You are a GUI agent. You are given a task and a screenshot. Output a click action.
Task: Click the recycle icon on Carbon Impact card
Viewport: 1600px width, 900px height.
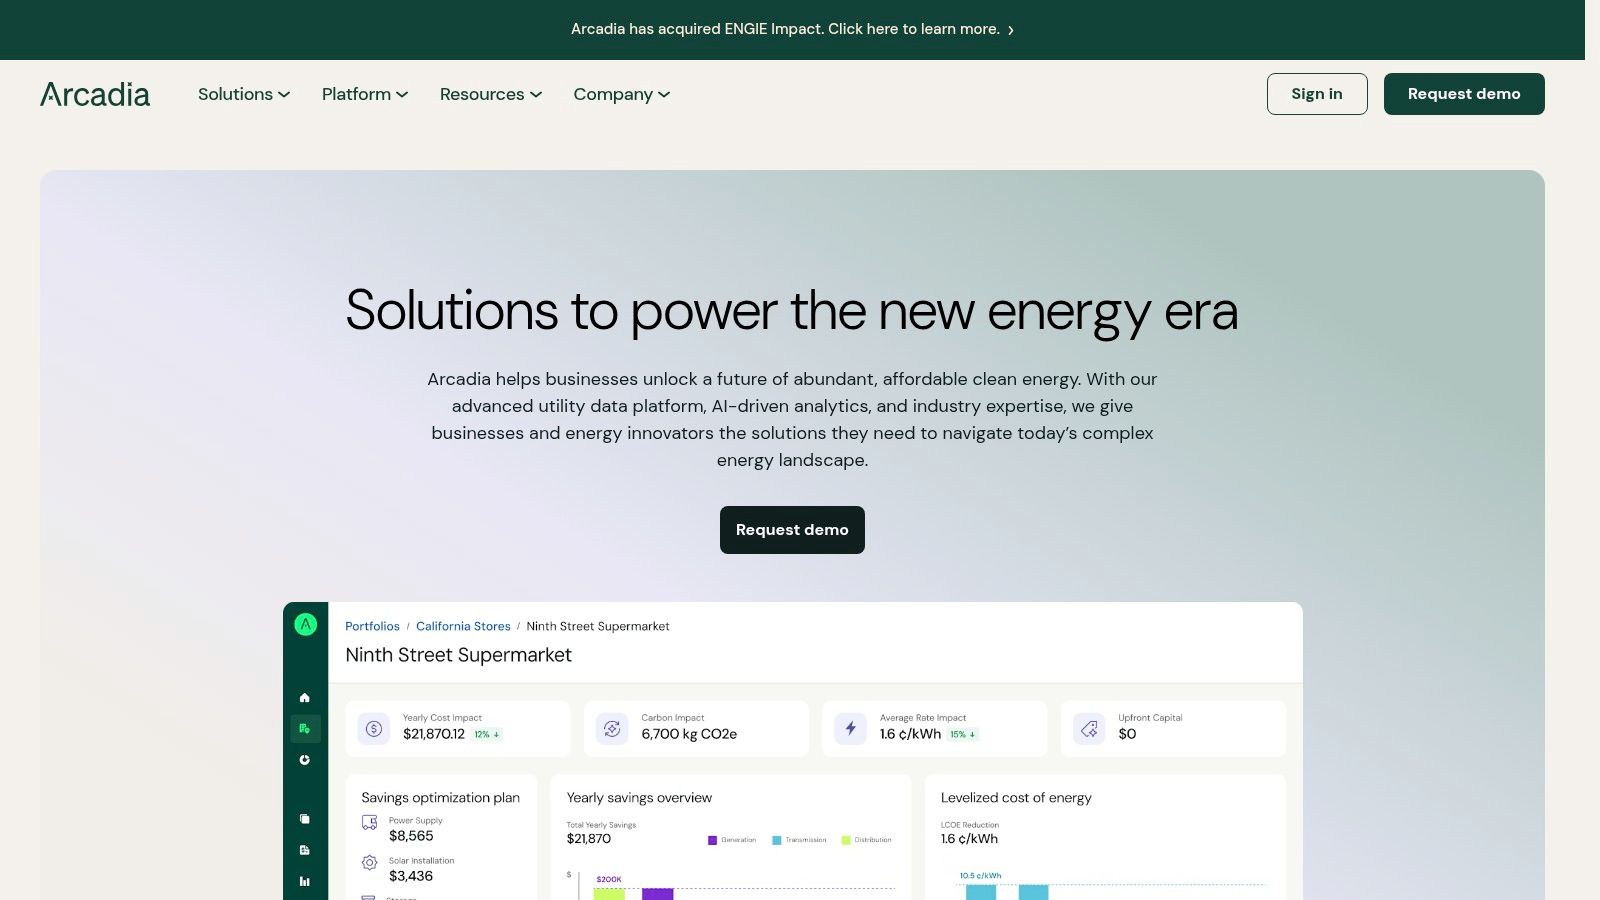pos(612,729)
